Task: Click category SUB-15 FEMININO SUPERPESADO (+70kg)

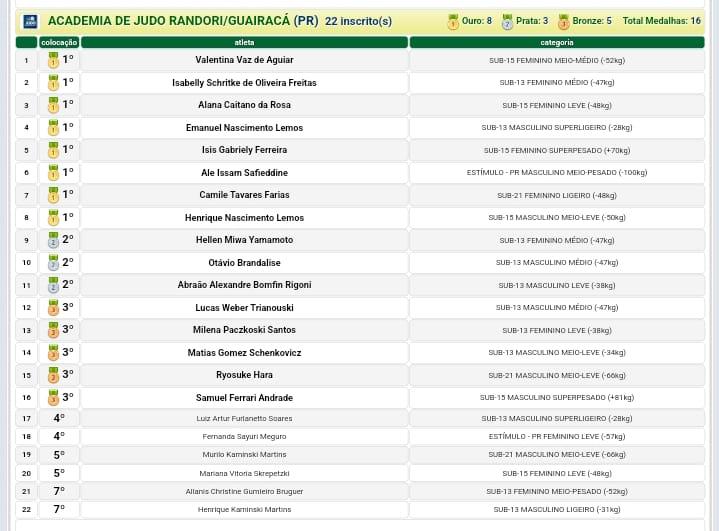Action: 557,150
